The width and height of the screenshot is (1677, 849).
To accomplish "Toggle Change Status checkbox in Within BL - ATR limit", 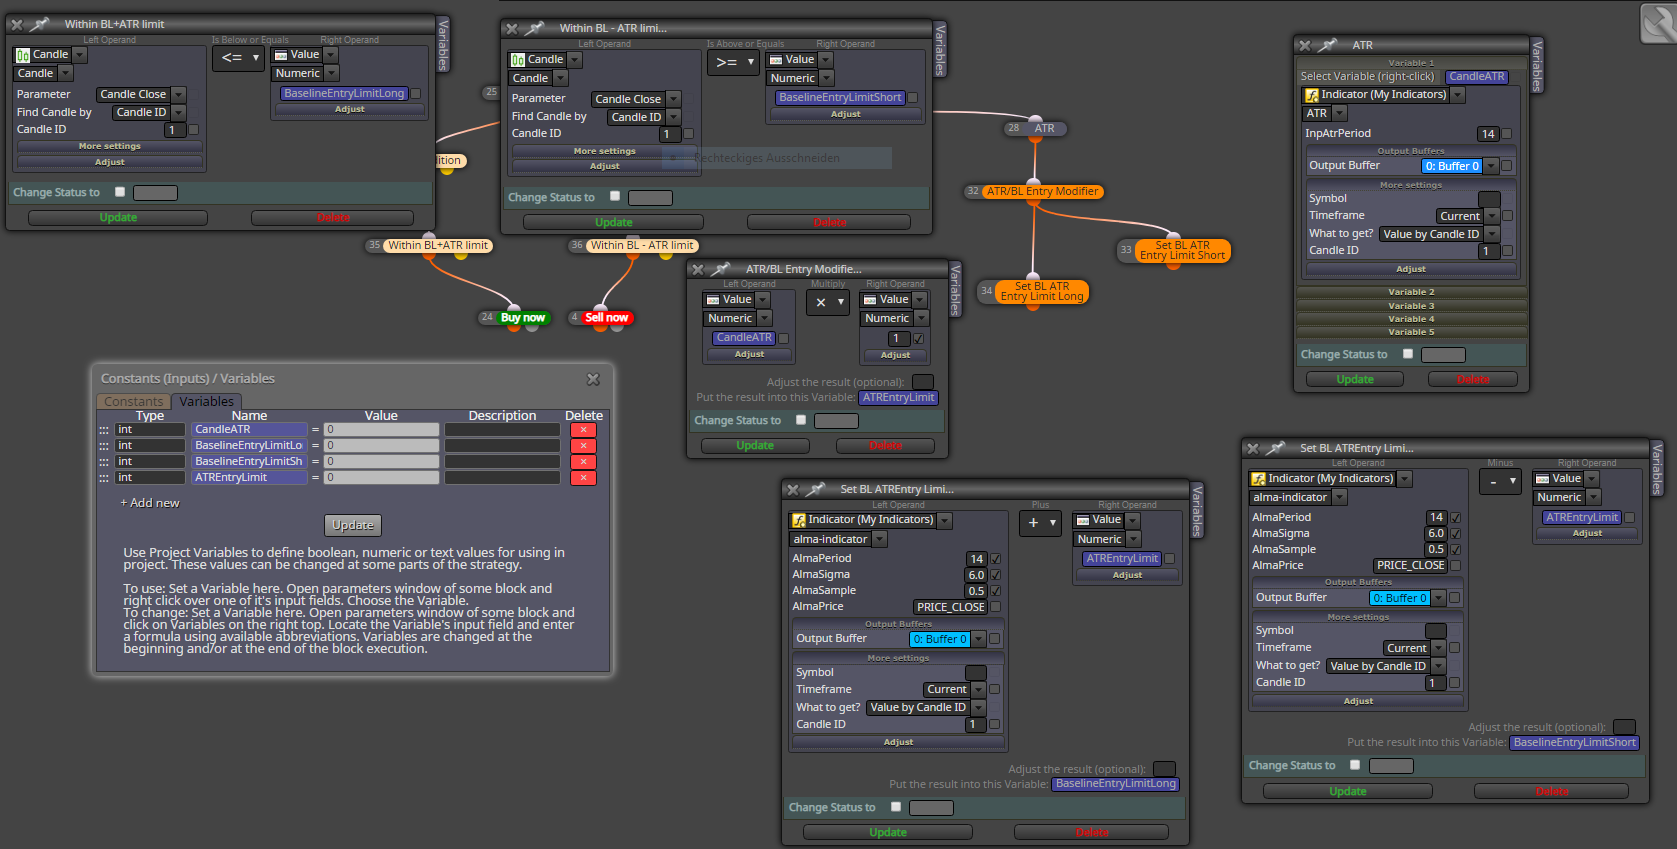I will click(x=615, y=196).
